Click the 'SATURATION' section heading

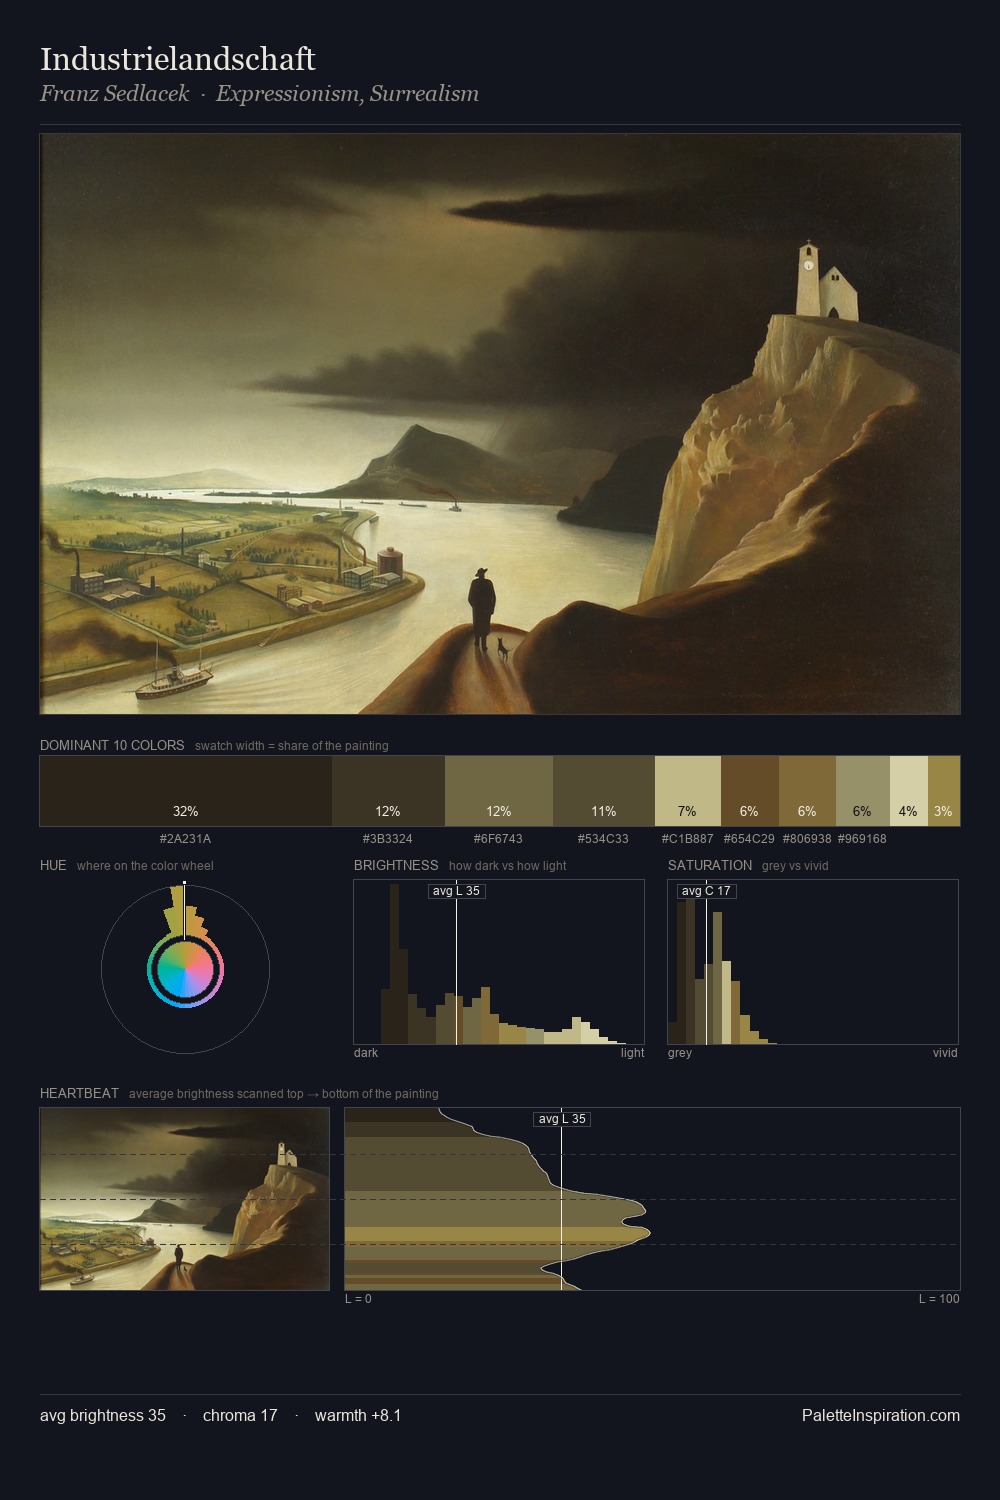click(x=710, y=865)
